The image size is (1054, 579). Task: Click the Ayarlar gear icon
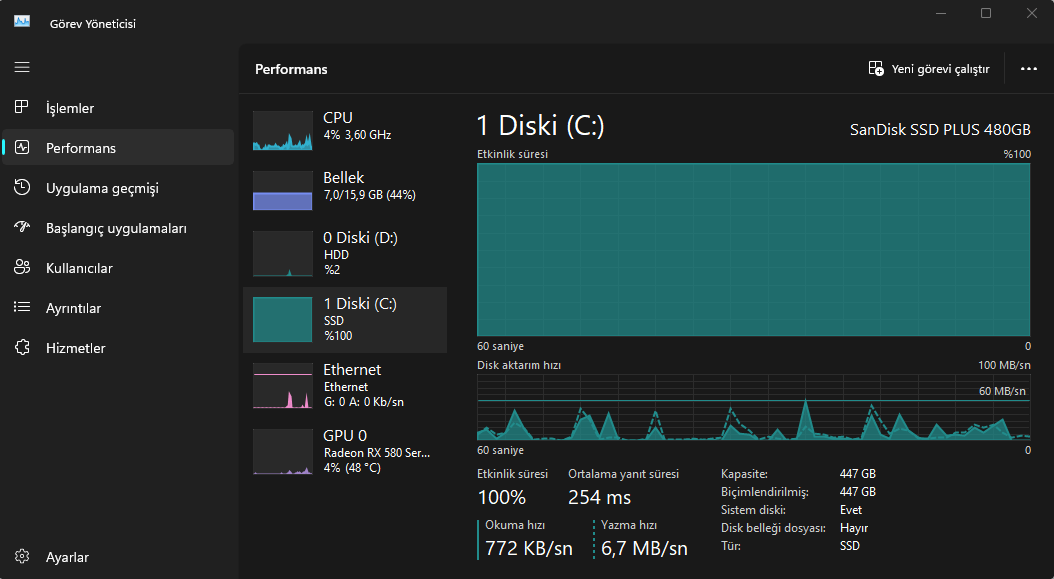click(x=22, y=557)
